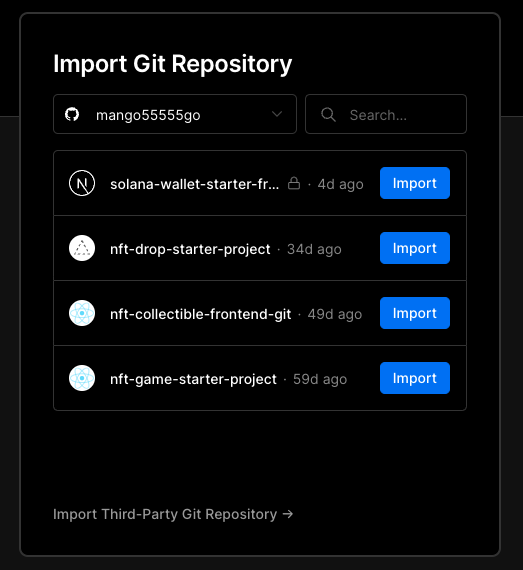Focus the Search repositories field
Screen dimensions: 523x570
(386, 114)
